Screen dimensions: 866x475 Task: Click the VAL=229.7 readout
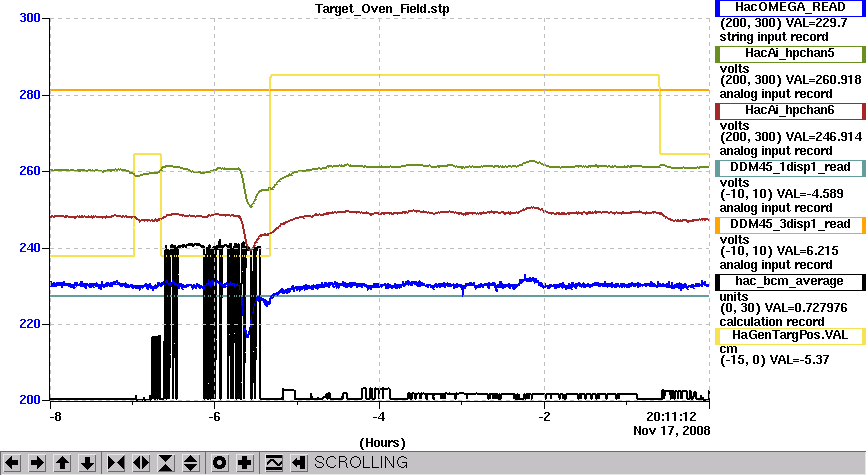click(815, 23)
